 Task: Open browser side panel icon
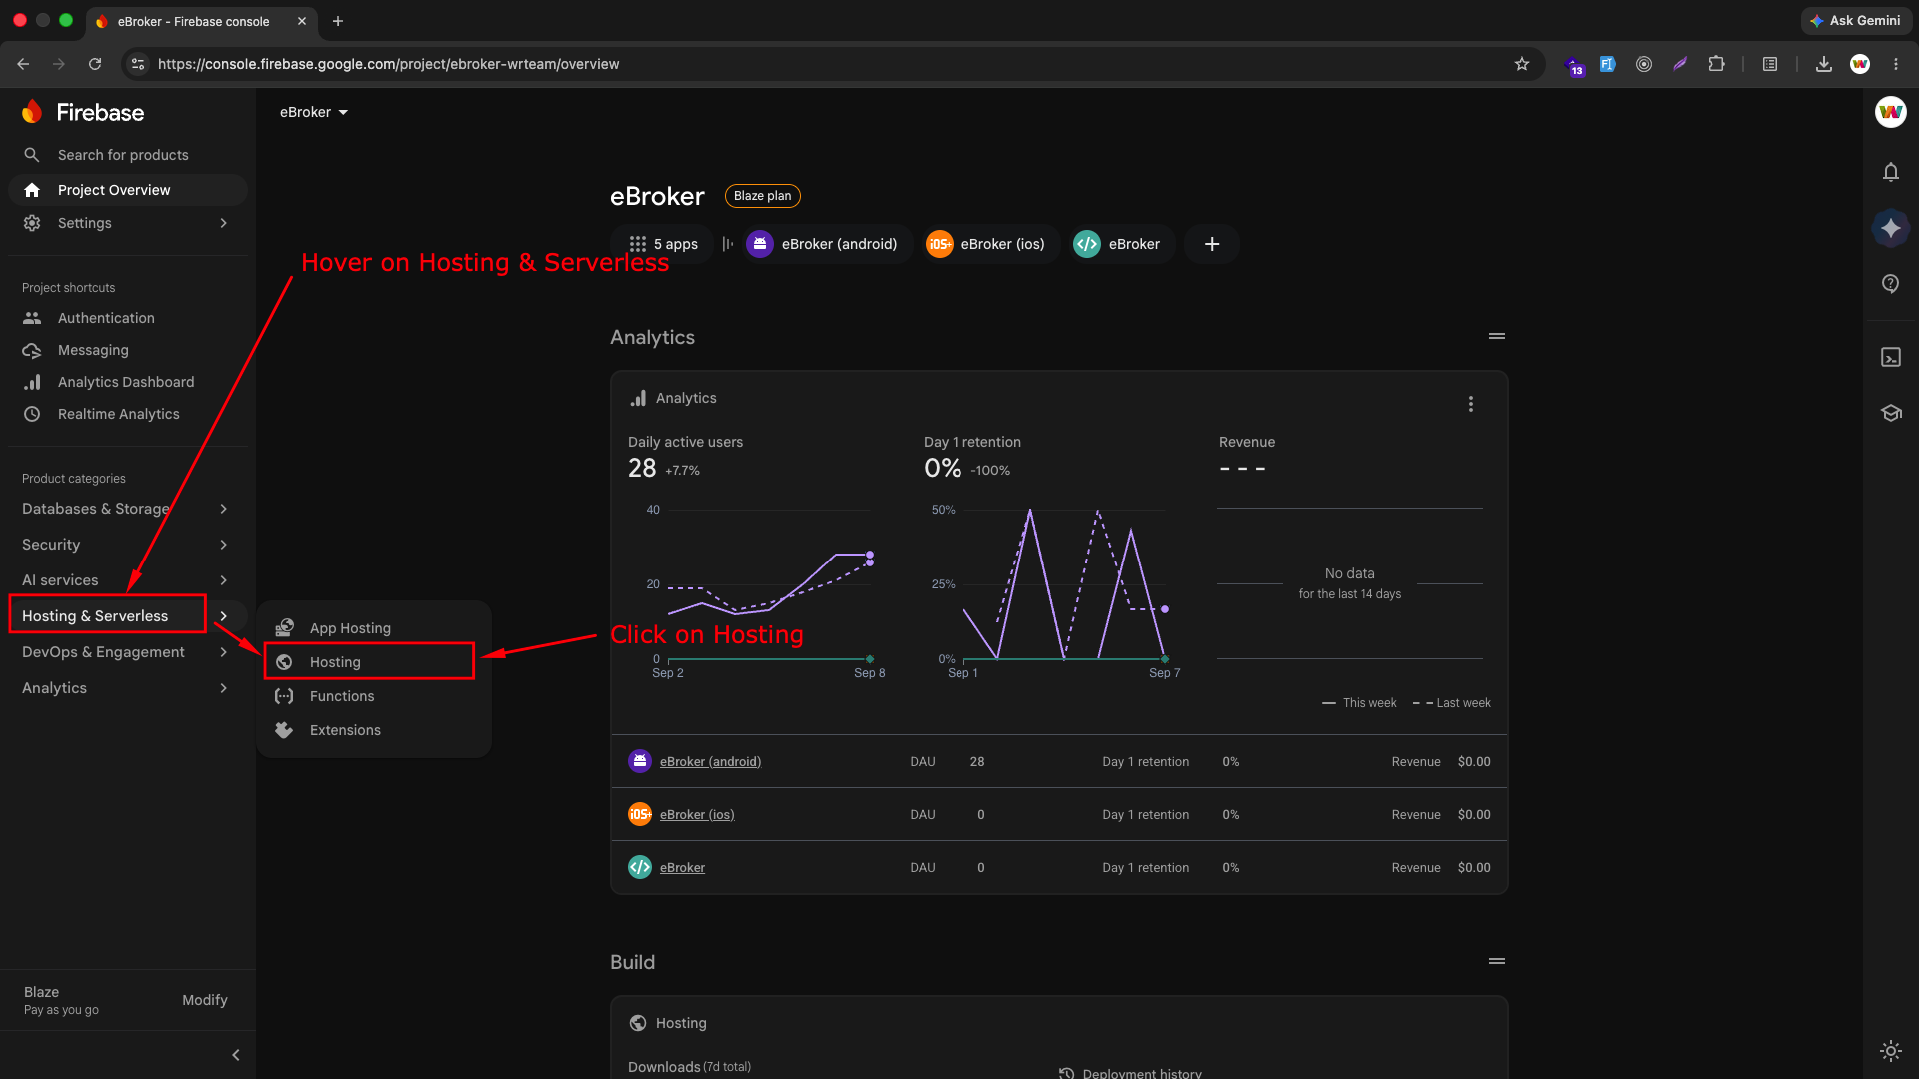click(x=1770, y=64)
